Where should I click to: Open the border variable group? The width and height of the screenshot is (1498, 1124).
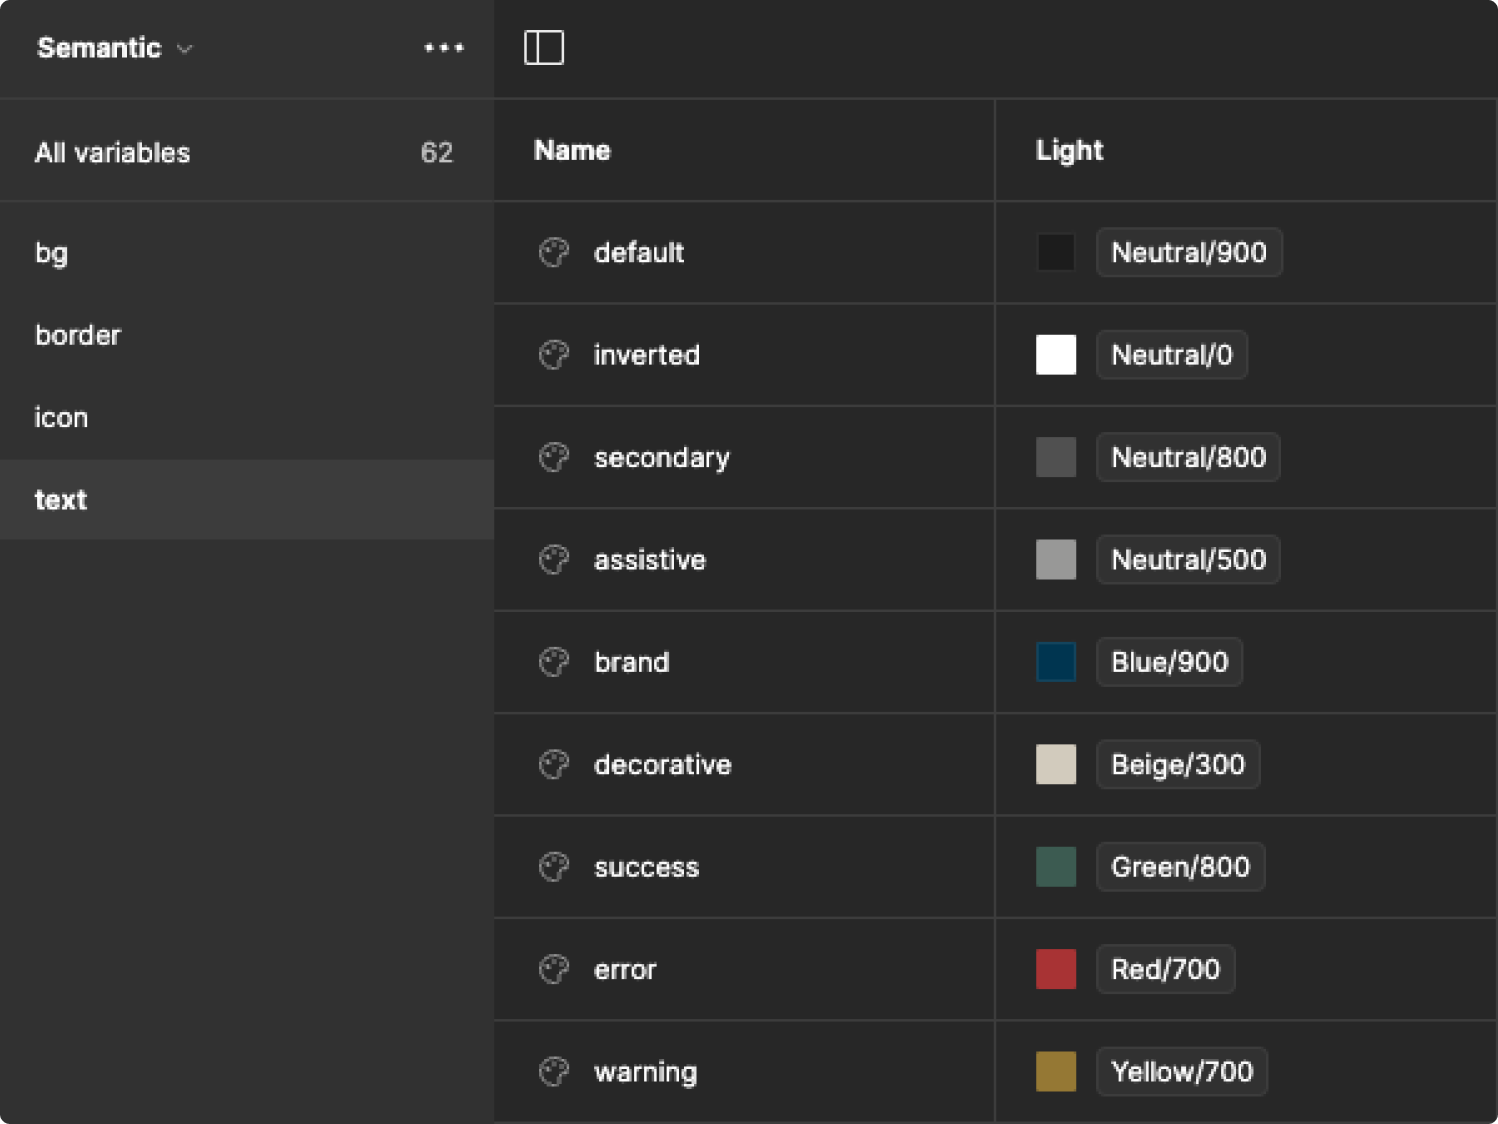coord(78,335)
